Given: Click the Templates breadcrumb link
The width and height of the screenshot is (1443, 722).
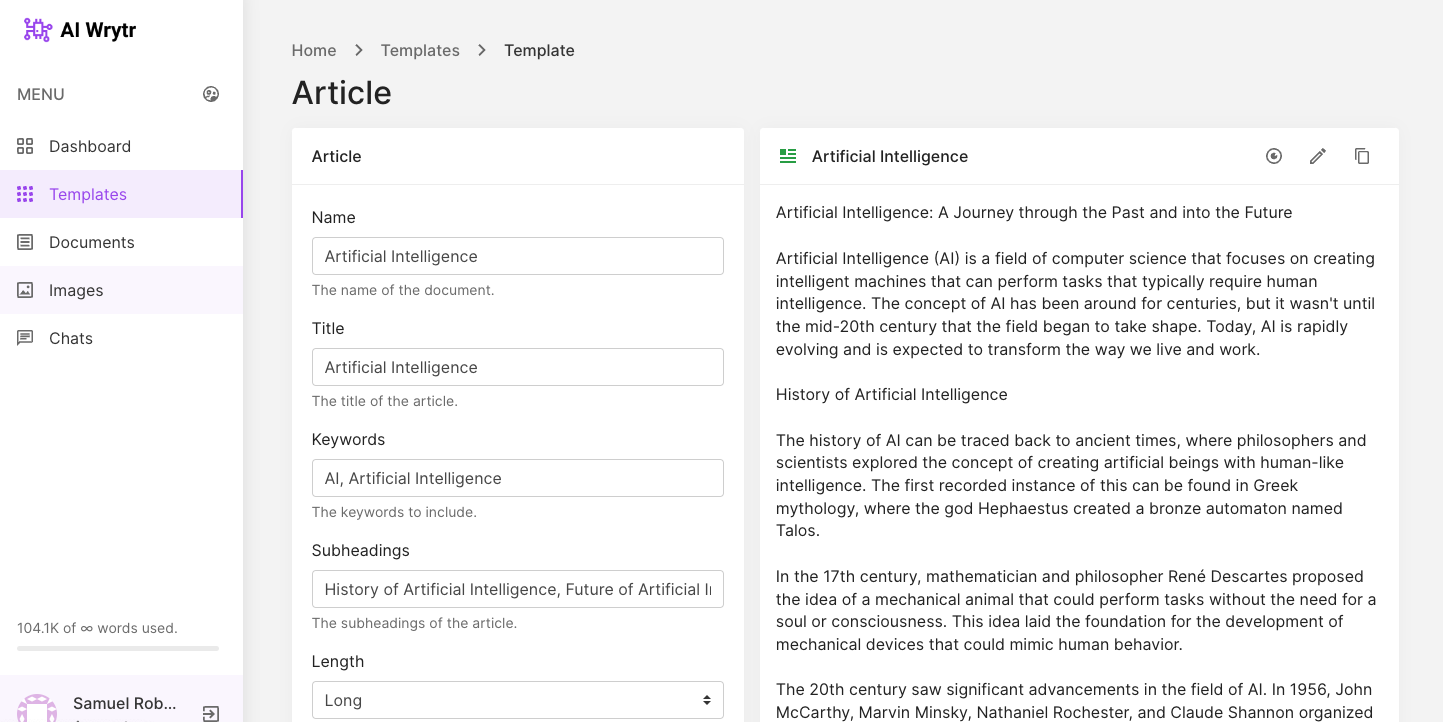Looking at the screenshot, I should click(x=420, y=50).
